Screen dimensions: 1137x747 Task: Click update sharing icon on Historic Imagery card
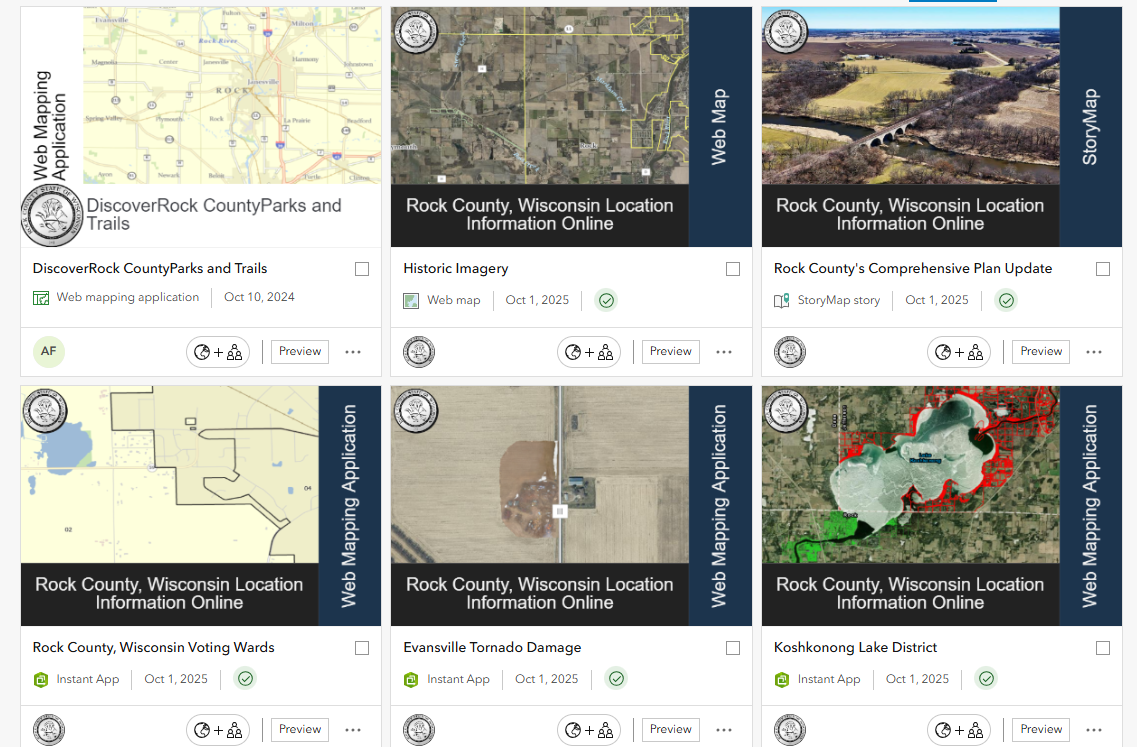589,351
